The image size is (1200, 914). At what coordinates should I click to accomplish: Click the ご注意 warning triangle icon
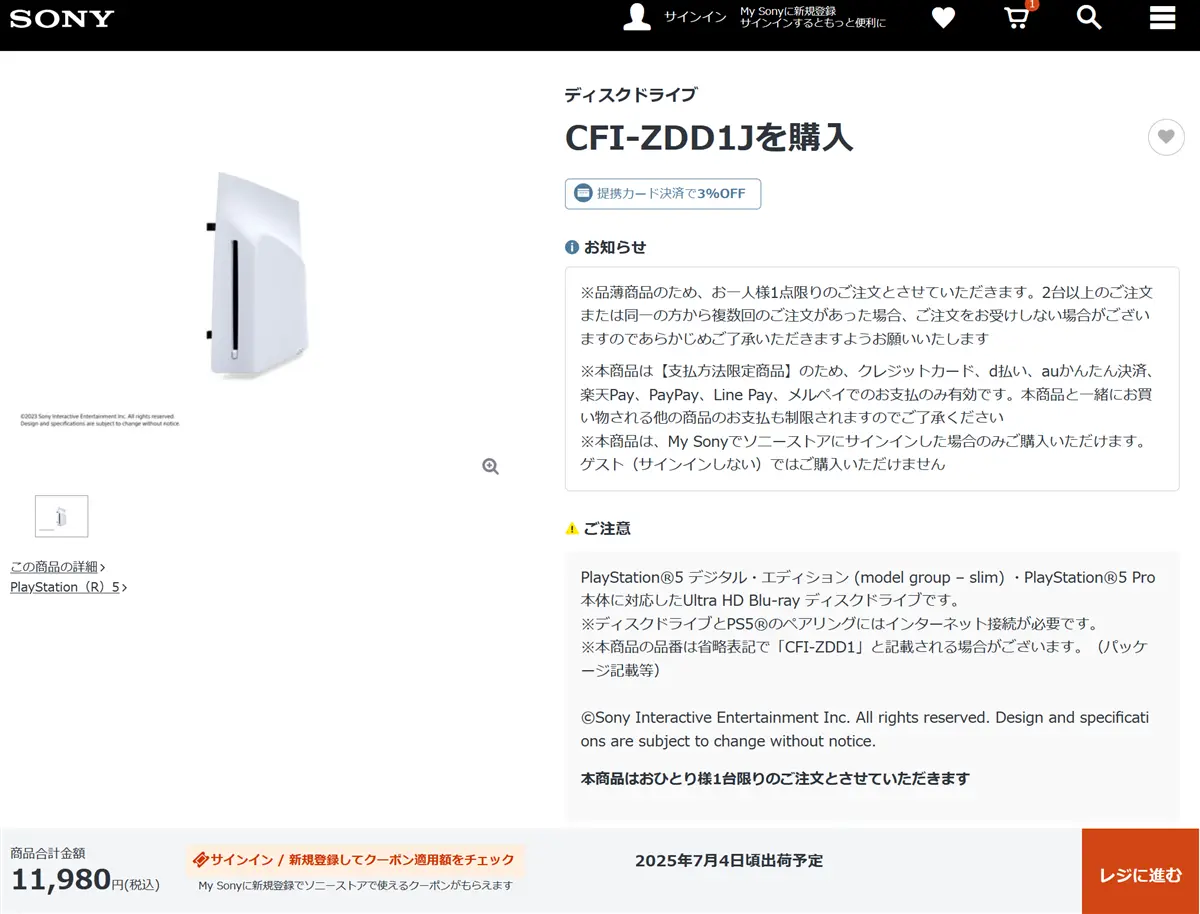tap(572, 528)
